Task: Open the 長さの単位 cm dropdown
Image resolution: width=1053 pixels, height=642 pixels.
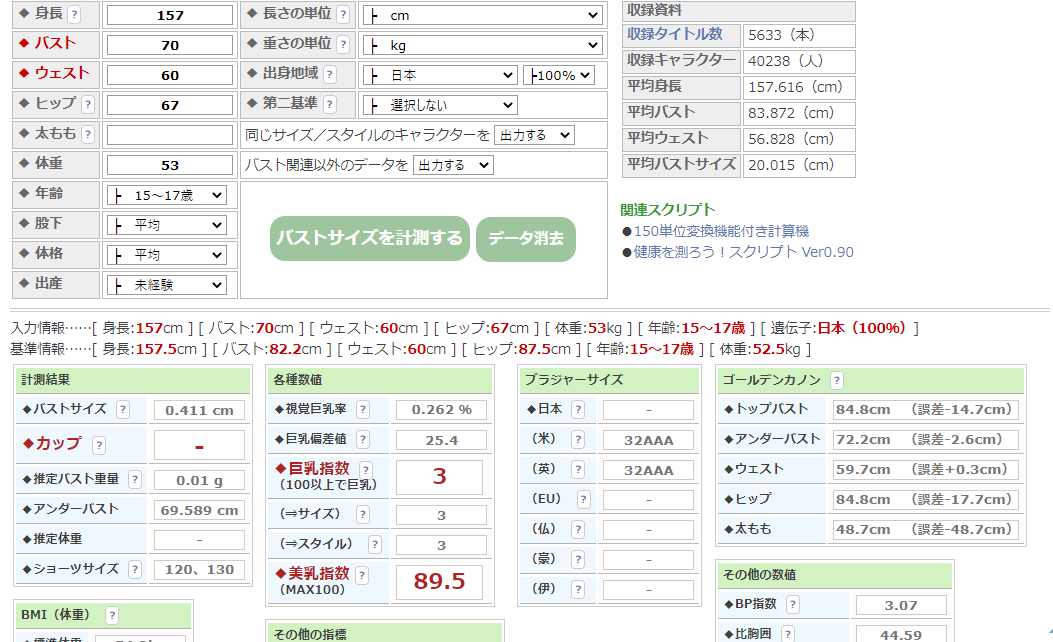Action: pos(484,16)
